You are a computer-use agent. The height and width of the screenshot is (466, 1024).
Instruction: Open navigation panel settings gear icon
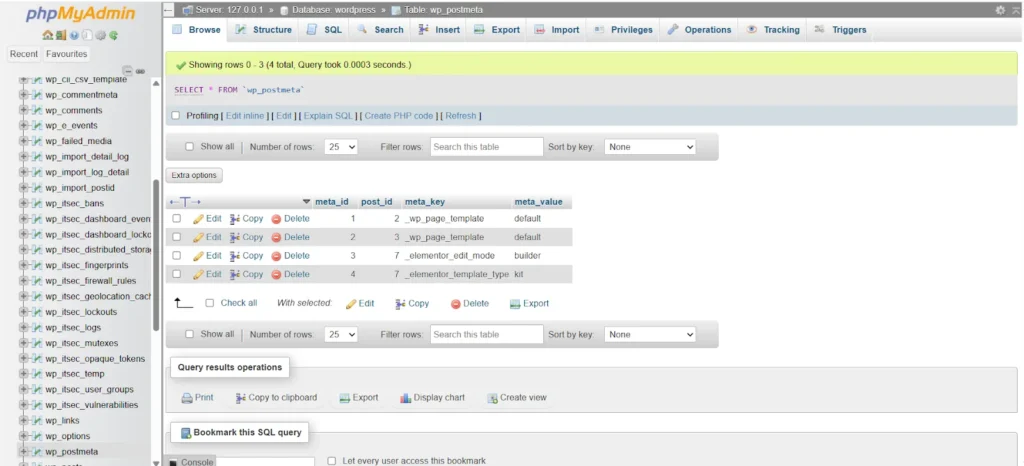tap(101, 35)
